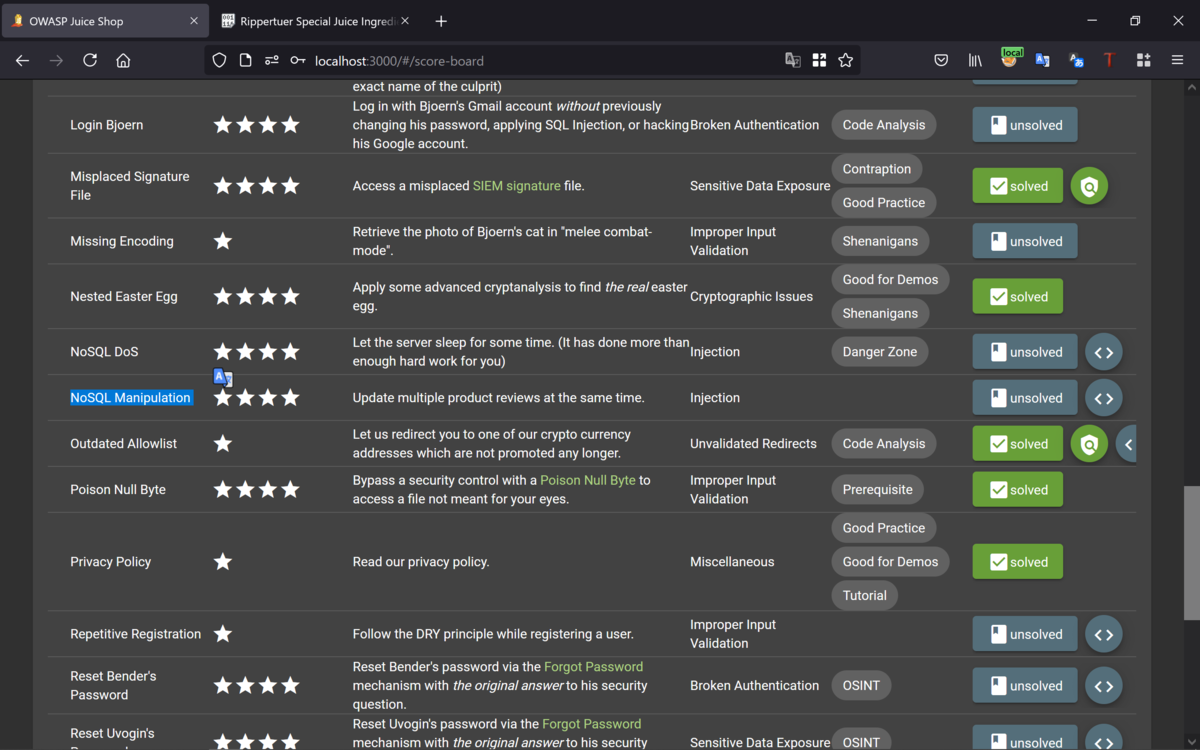Open mitigation shield icon for Outdated Allowlist
Image resolution: width=1200 pixels, height=750 pixels.
pos(1089,444)
